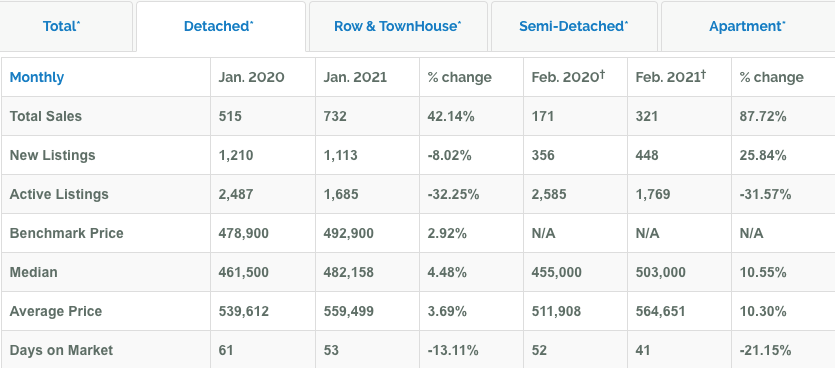Select the Total Sales row label
The image size is (835, 368).
pyautogui.click(x=46, y=116)
